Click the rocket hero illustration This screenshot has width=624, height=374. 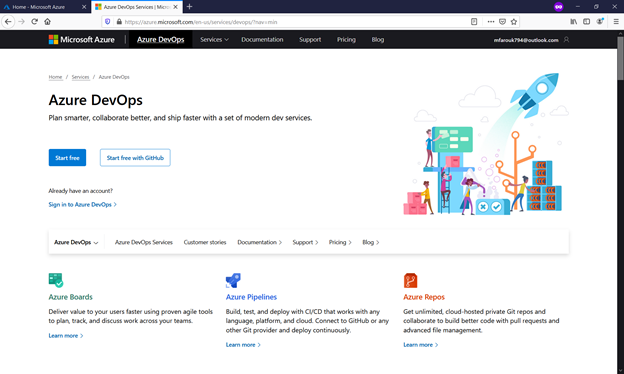[534, 95]
